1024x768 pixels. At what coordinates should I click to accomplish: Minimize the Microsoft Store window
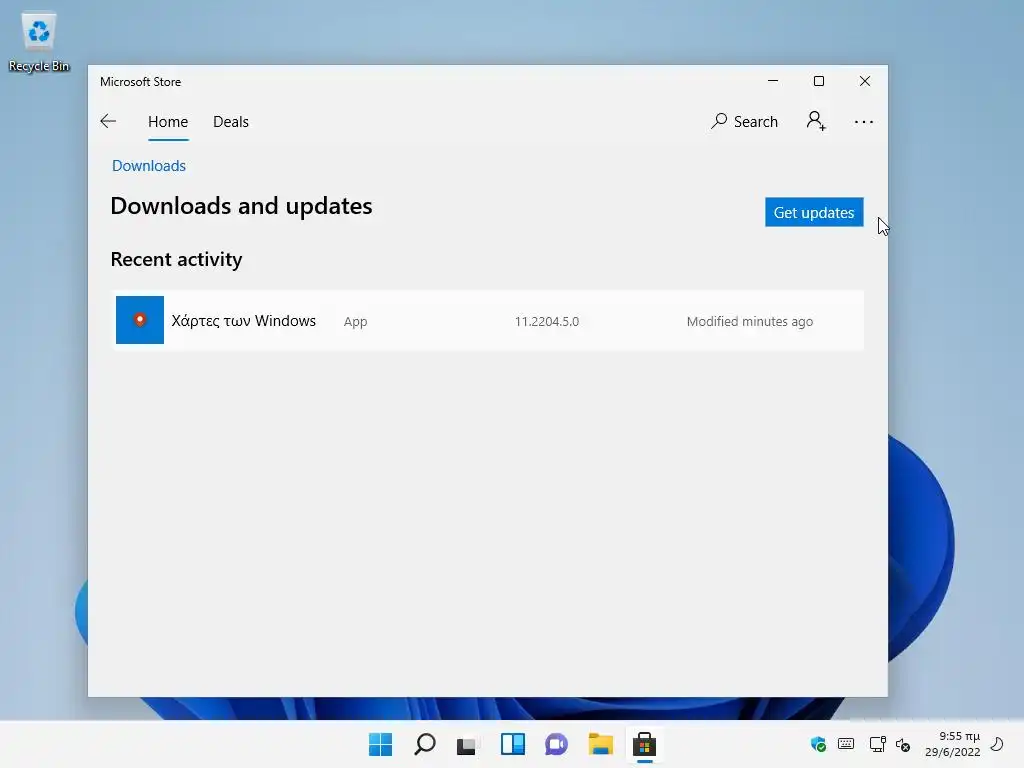point(773,81)
